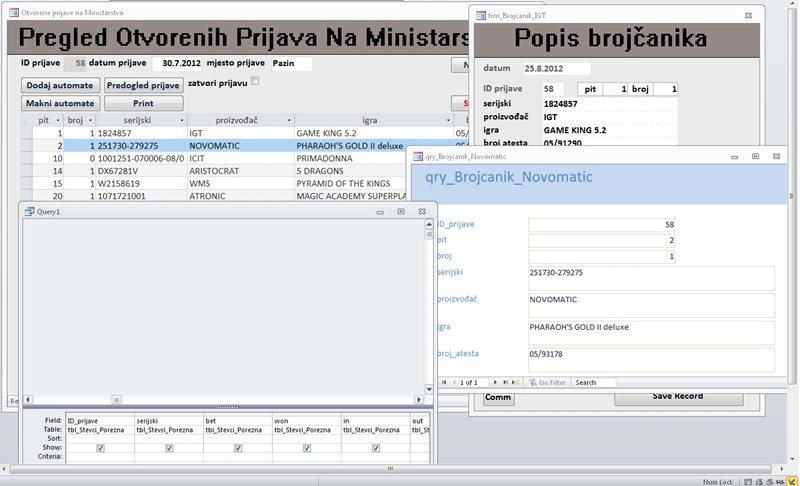Viewport: 800px width, 486px height.
Task: Click Field cell ID_prijave in query grid
Action: click(x=100, y=421)
